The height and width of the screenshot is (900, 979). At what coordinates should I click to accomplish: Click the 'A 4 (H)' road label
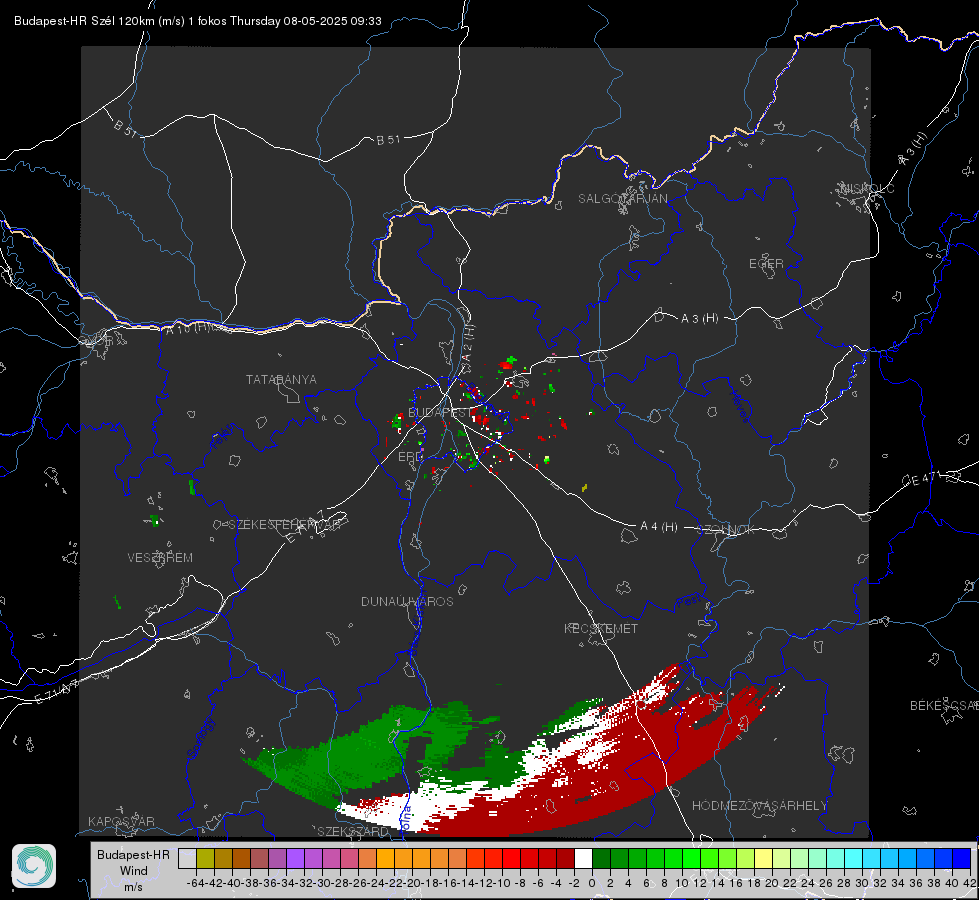pyautogui.click(x=659, y=527)
